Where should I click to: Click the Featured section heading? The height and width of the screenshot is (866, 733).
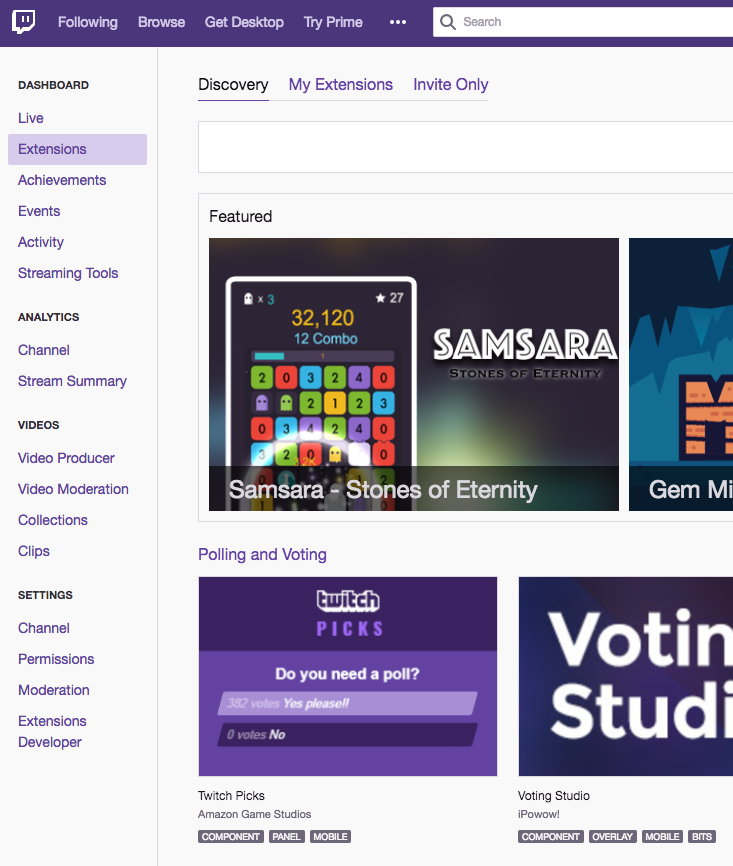(x=241, y=216)
